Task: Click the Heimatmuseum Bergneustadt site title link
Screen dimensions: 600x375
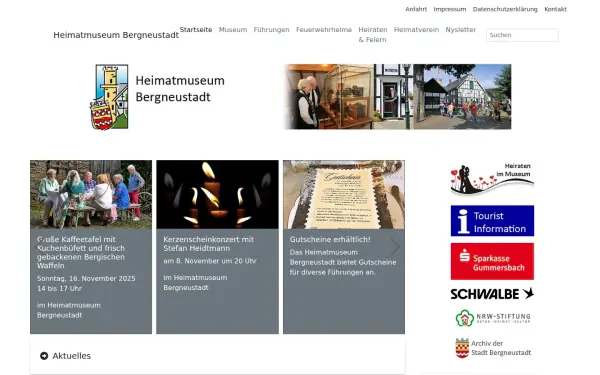Action: click(x=116, y=35)
